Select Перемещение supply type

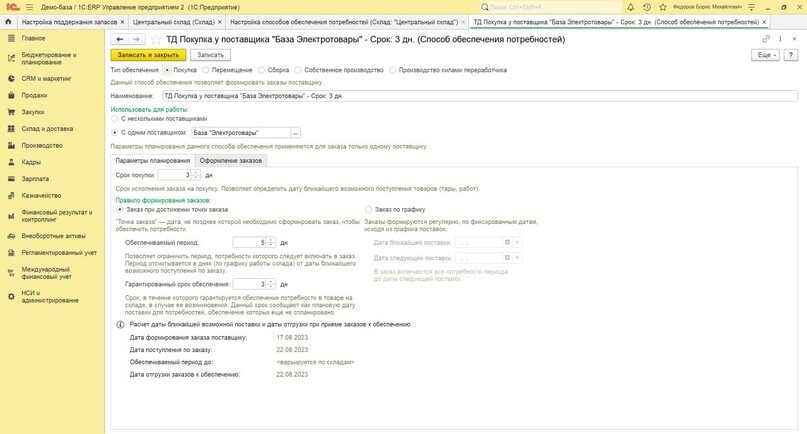pos(206,70)
